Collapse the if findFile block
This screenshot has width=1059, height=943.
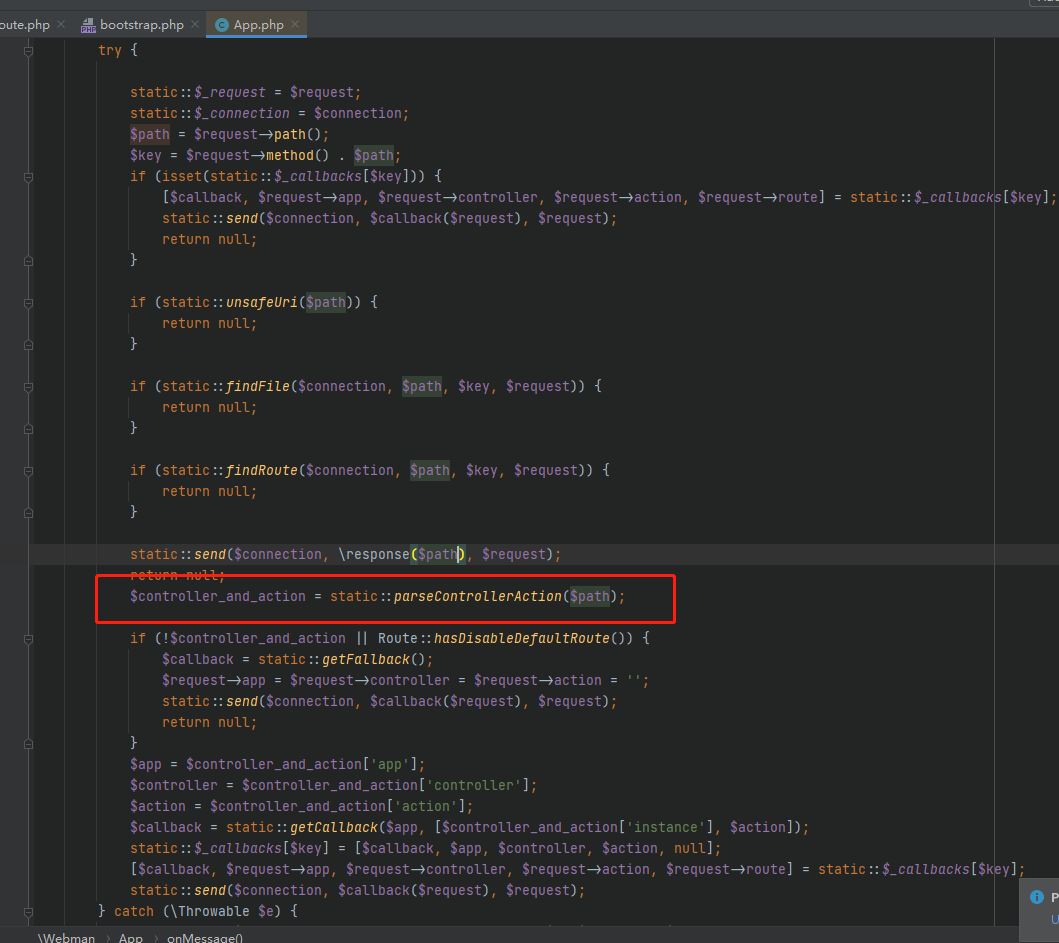28,387
